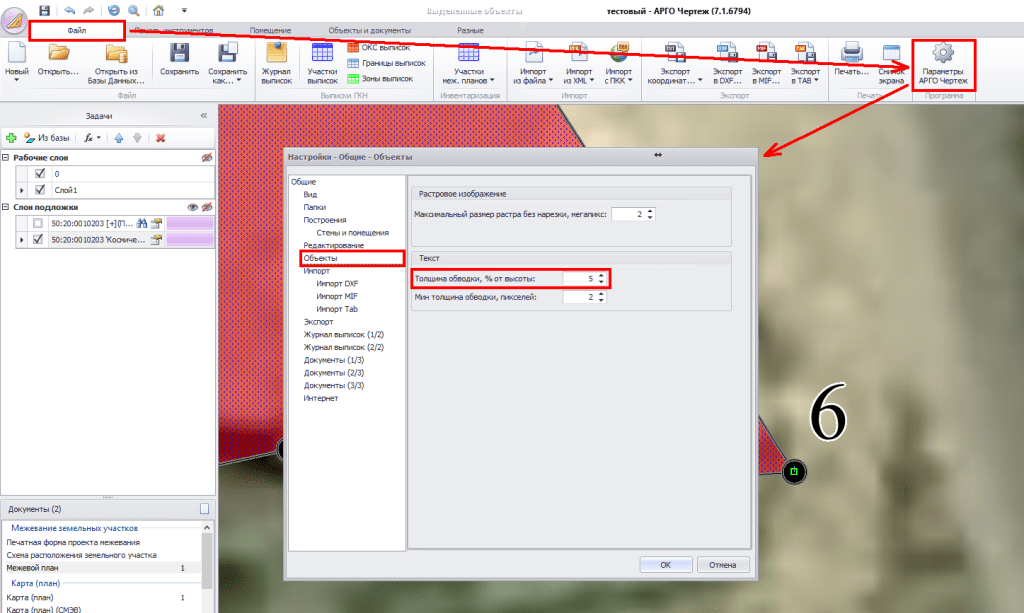Switch to the Помещение tab
This screenshot has height=613, width=1024.
pos(270,31)
